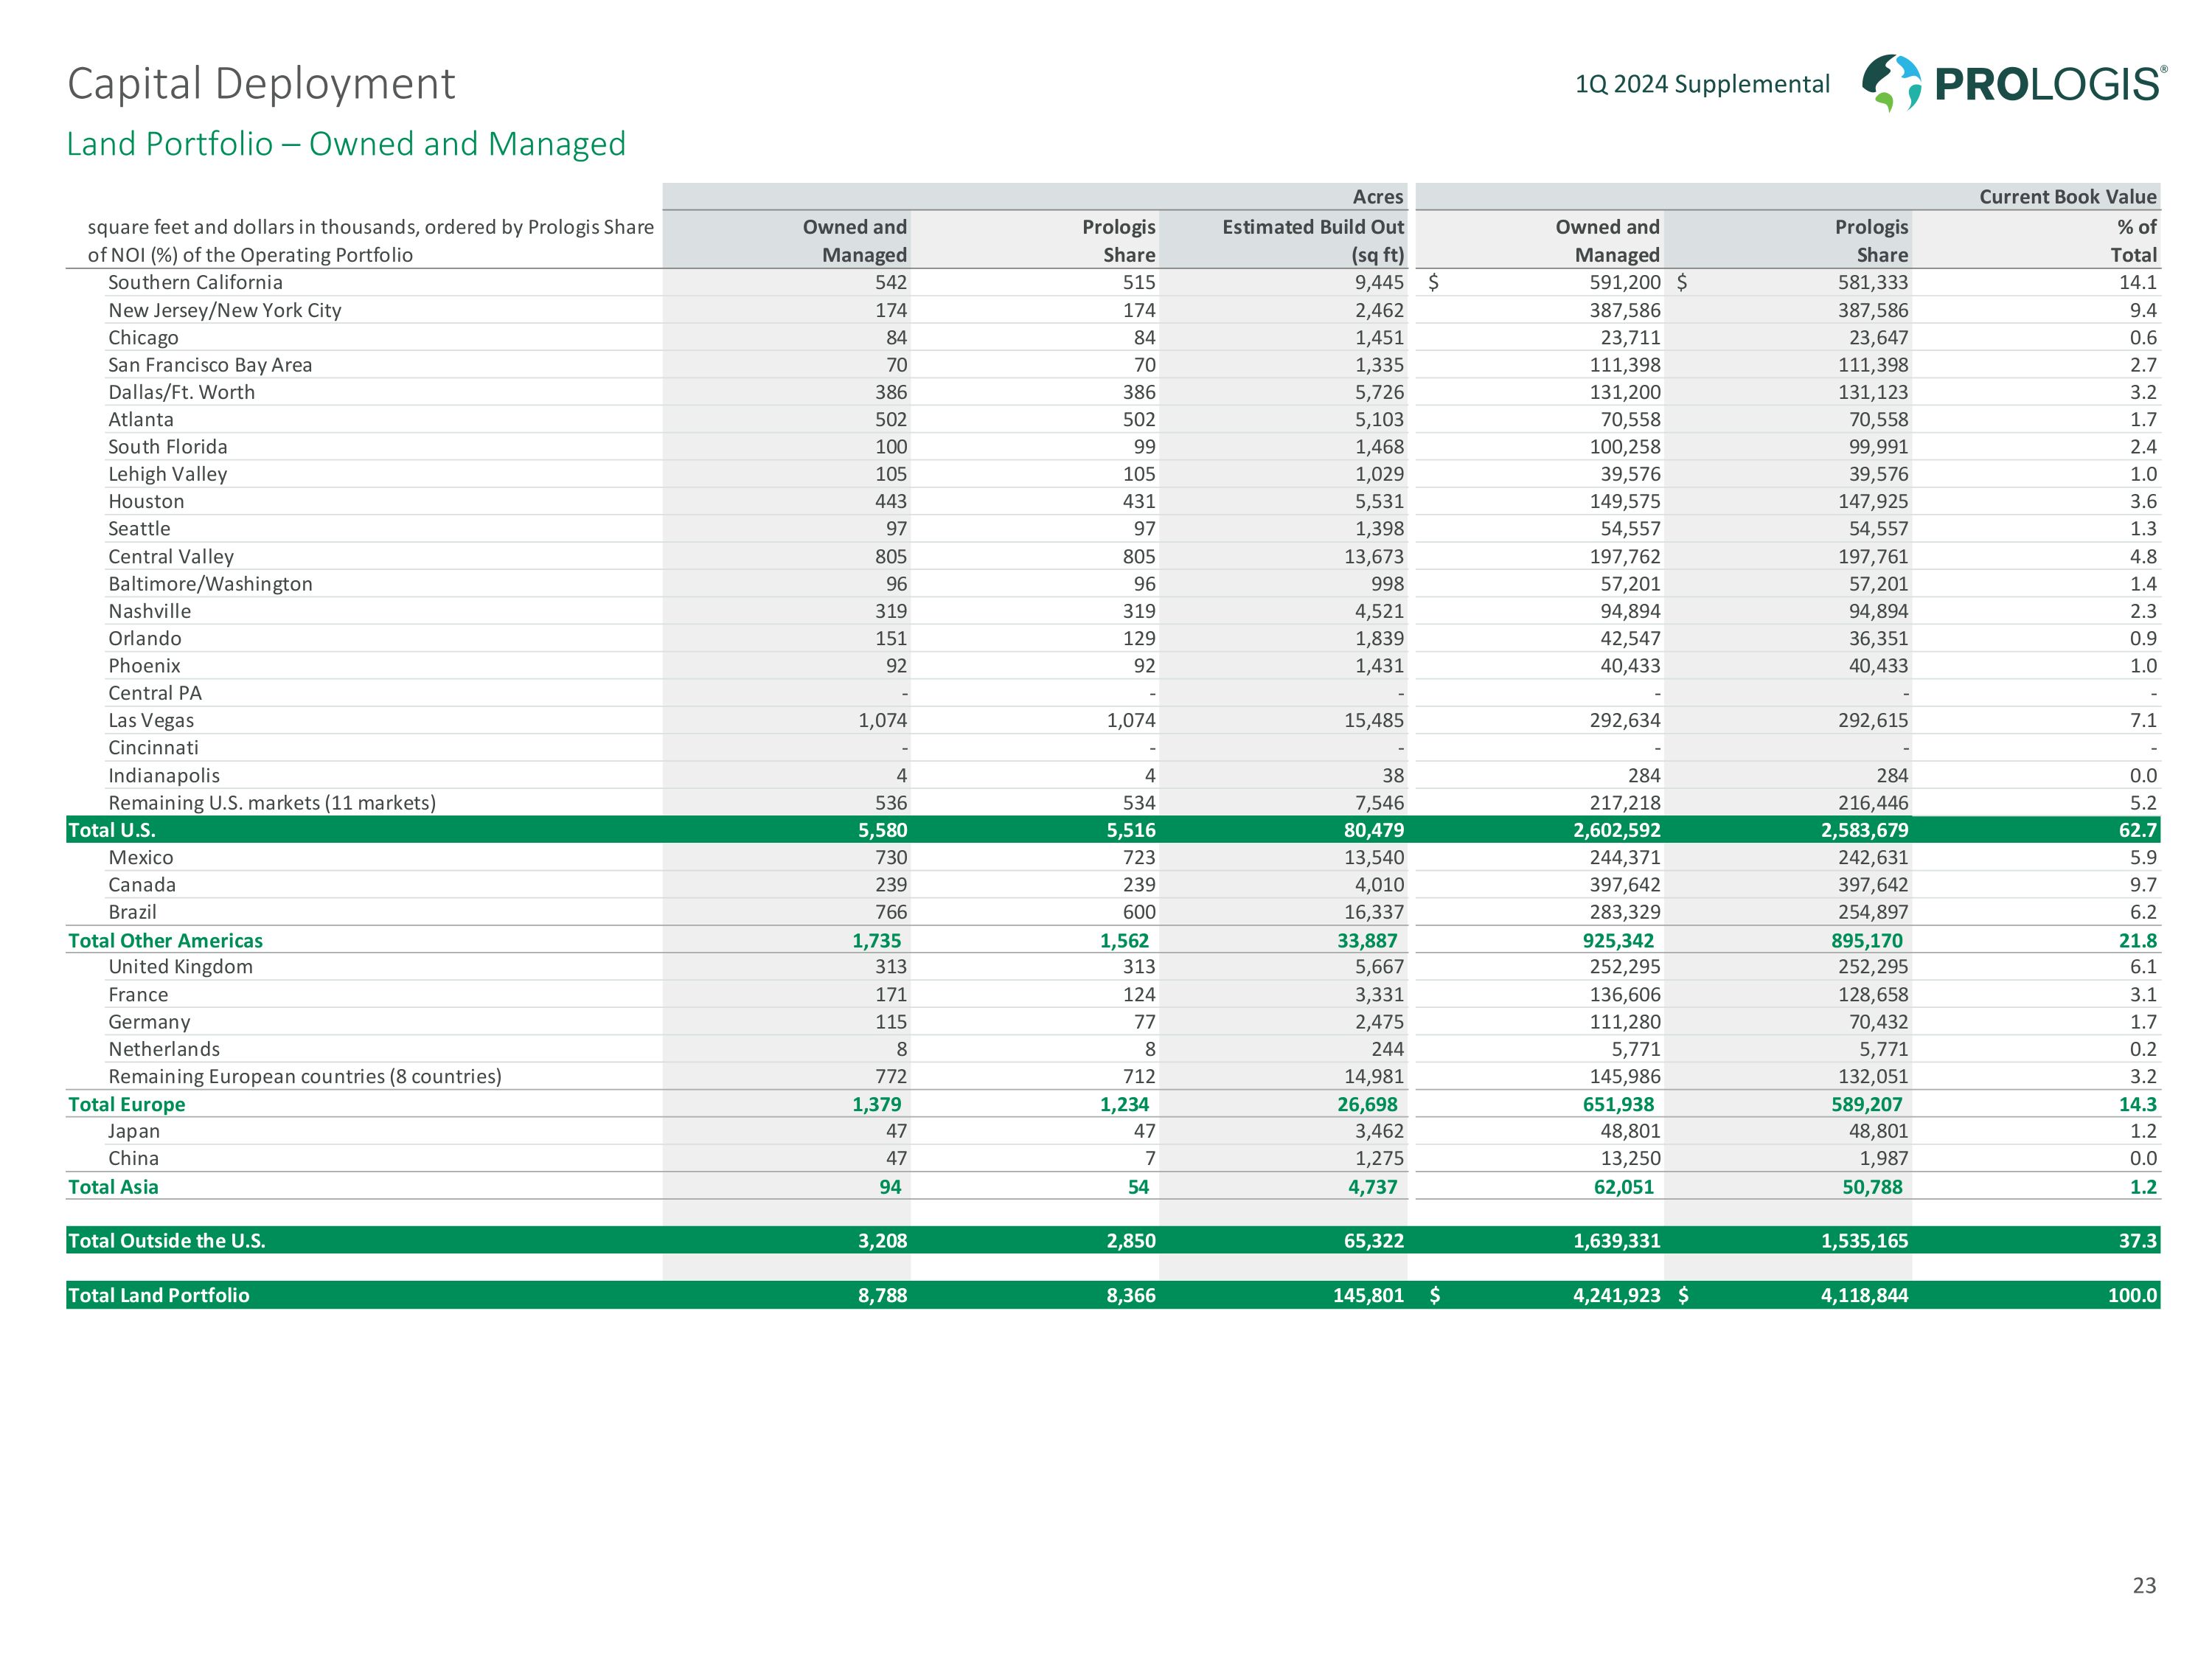Click the 1Q 2024 Supplemental label
2212x1659 pixels.
[1702, 84]
